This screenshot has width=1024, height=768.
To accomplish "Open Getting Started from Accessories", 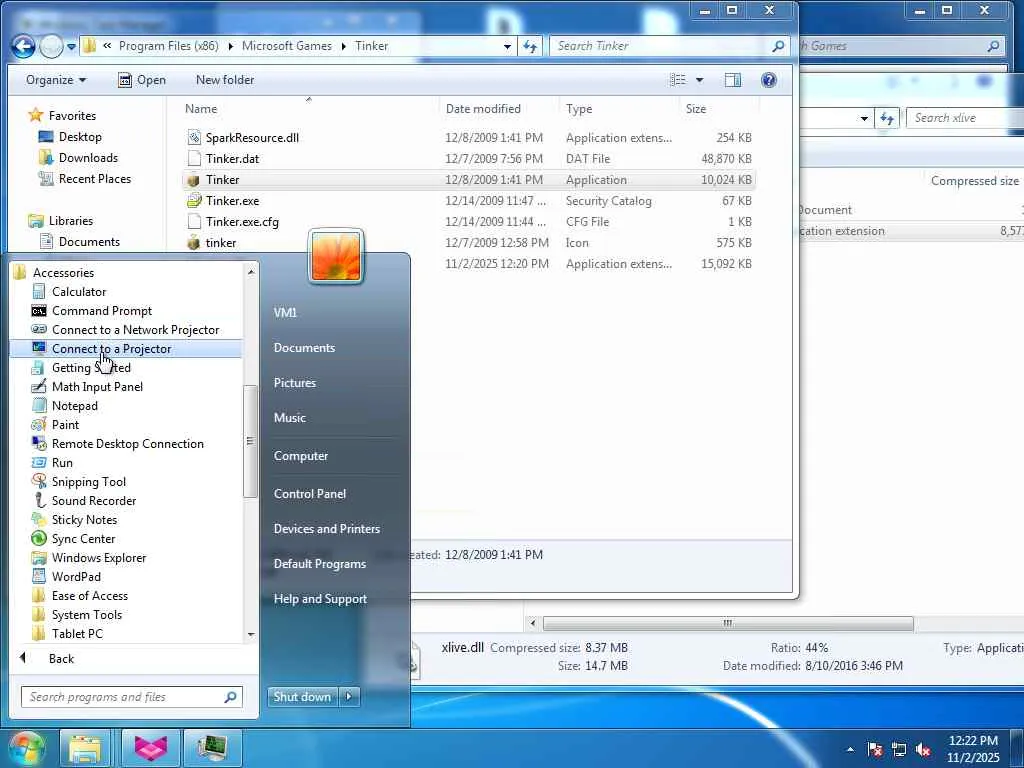I will coord(91,368).
